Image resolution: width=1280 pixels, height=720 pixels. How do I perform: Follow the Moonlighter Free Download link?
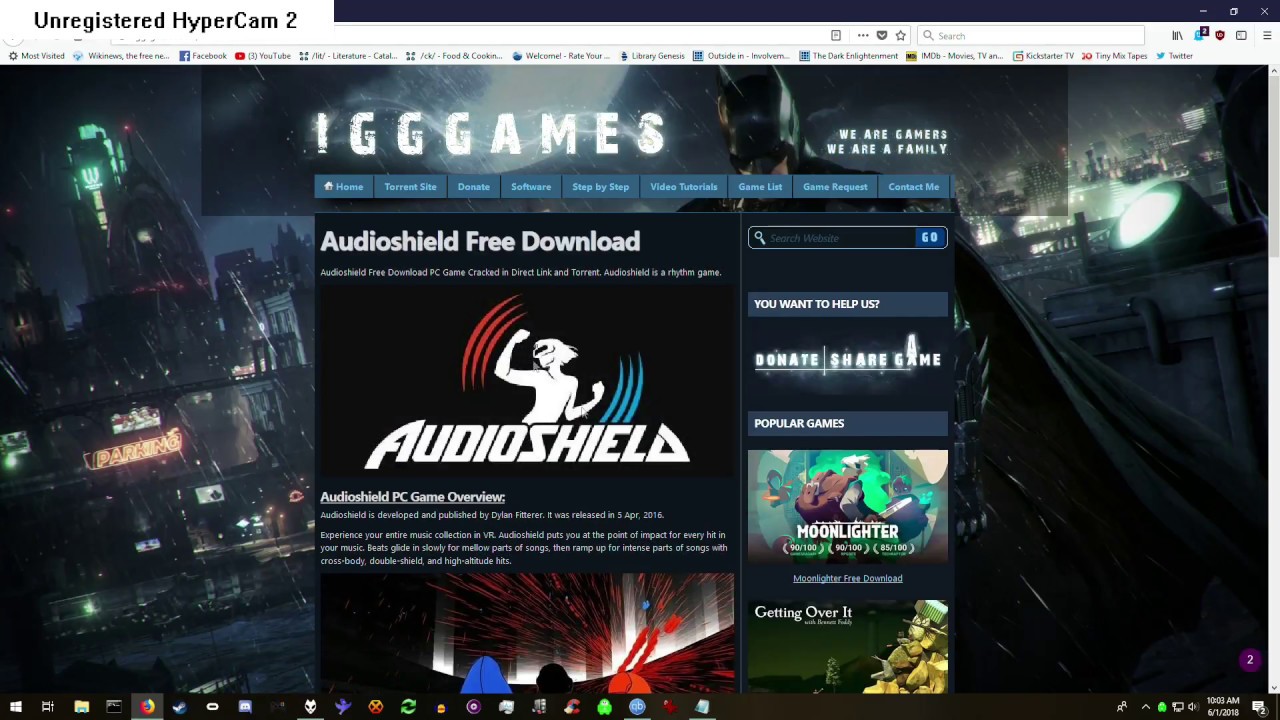click(x=848, y=578)
